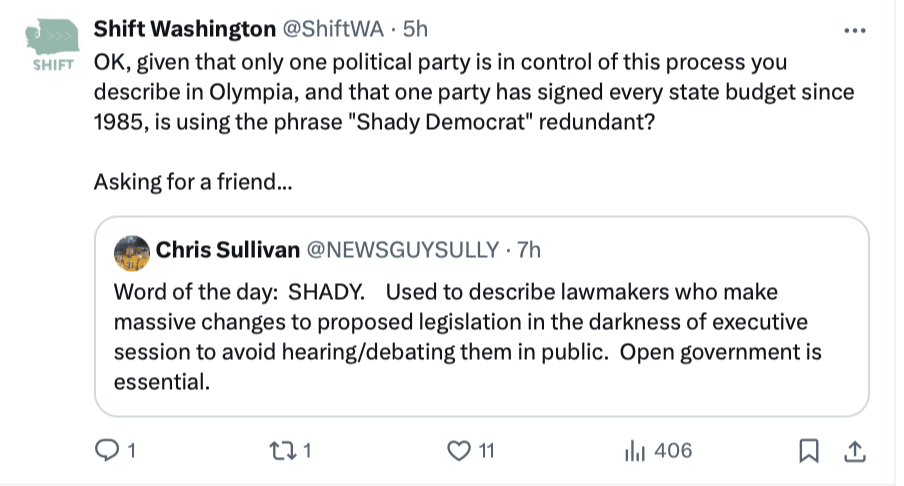Screen dimensions: 904x486
Task: Click the 406 views count
Action: (672, 451)
